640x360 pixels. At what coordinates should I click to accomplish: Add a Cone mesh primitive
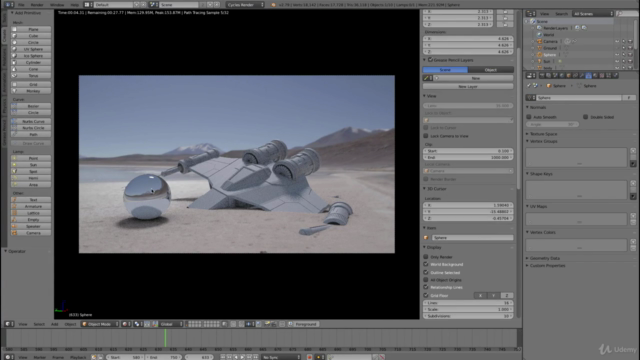[31, 69]
